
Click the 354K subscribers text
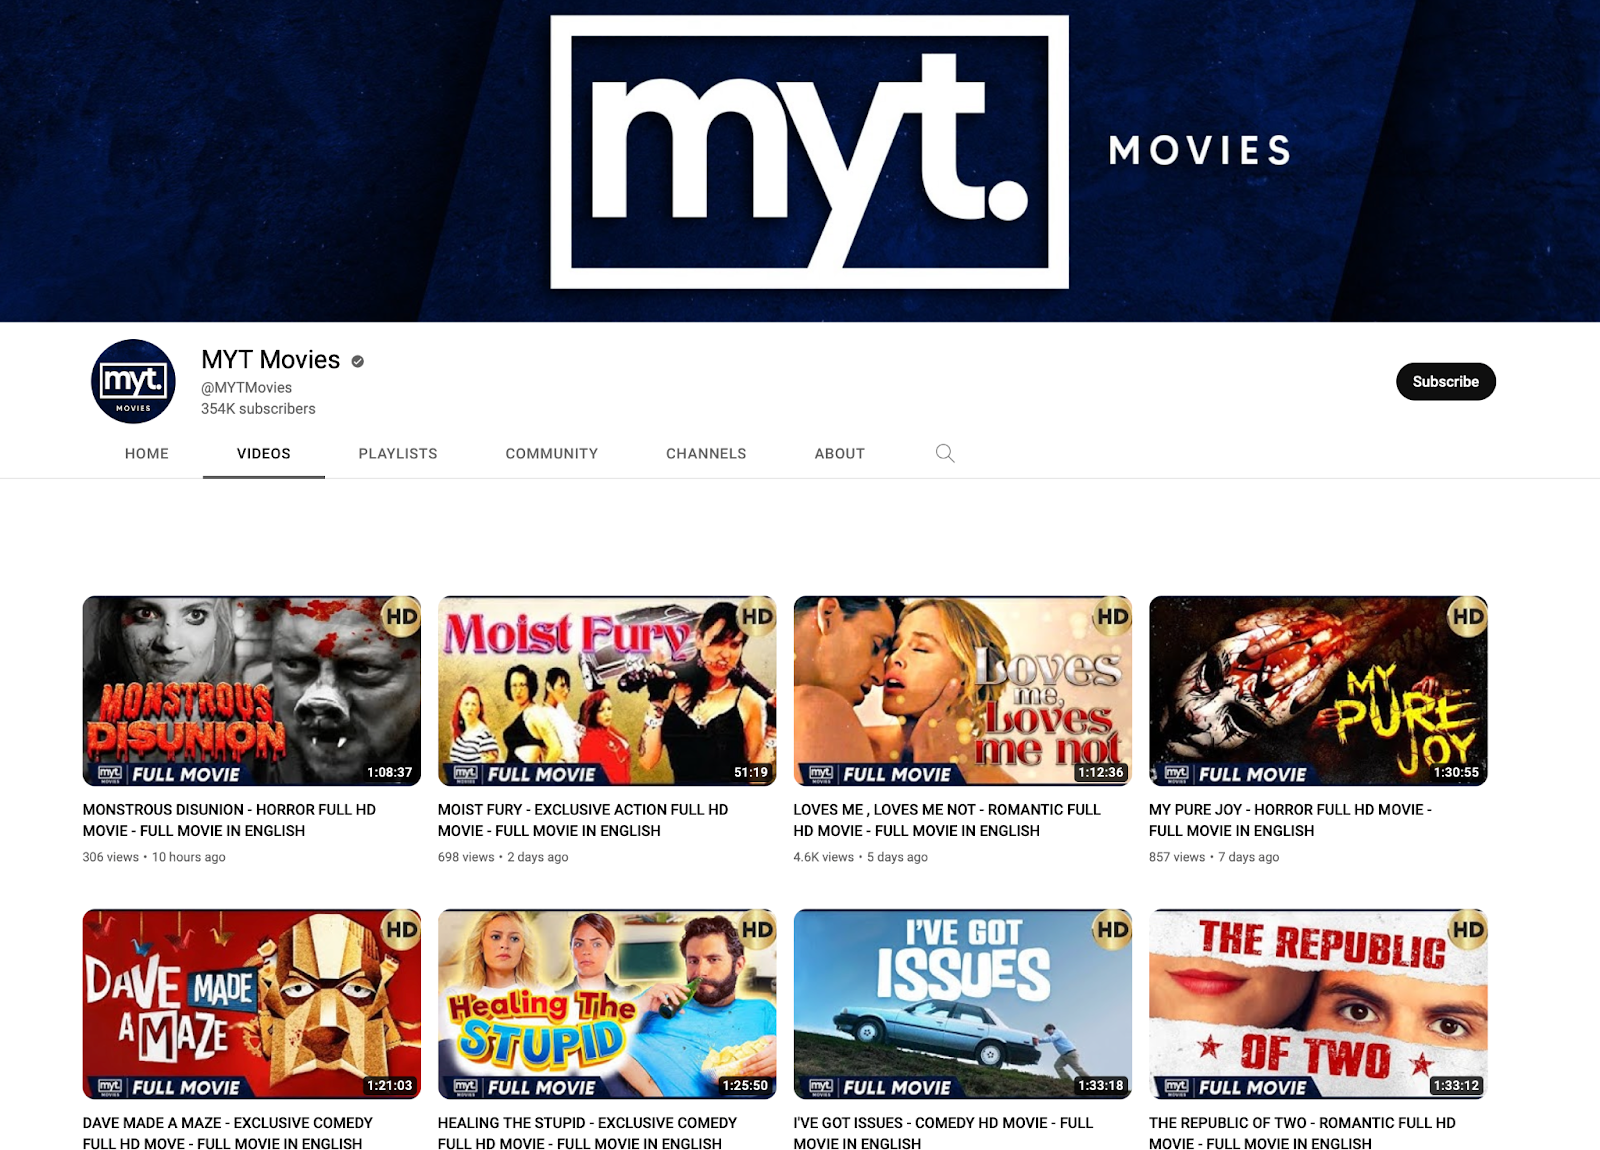(258, 409)
